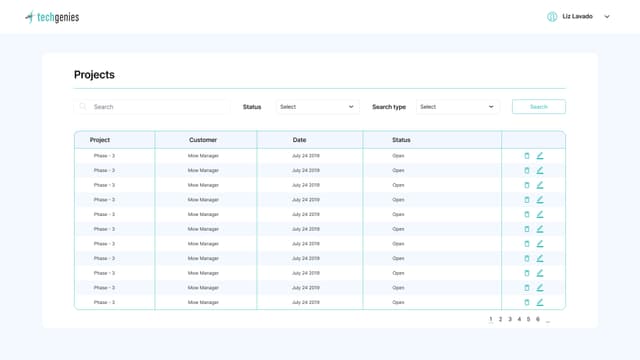This screenshot has width=640, height=360.
Task: Click the Liz Lavado user avatar icon
Action: [552, 17]
